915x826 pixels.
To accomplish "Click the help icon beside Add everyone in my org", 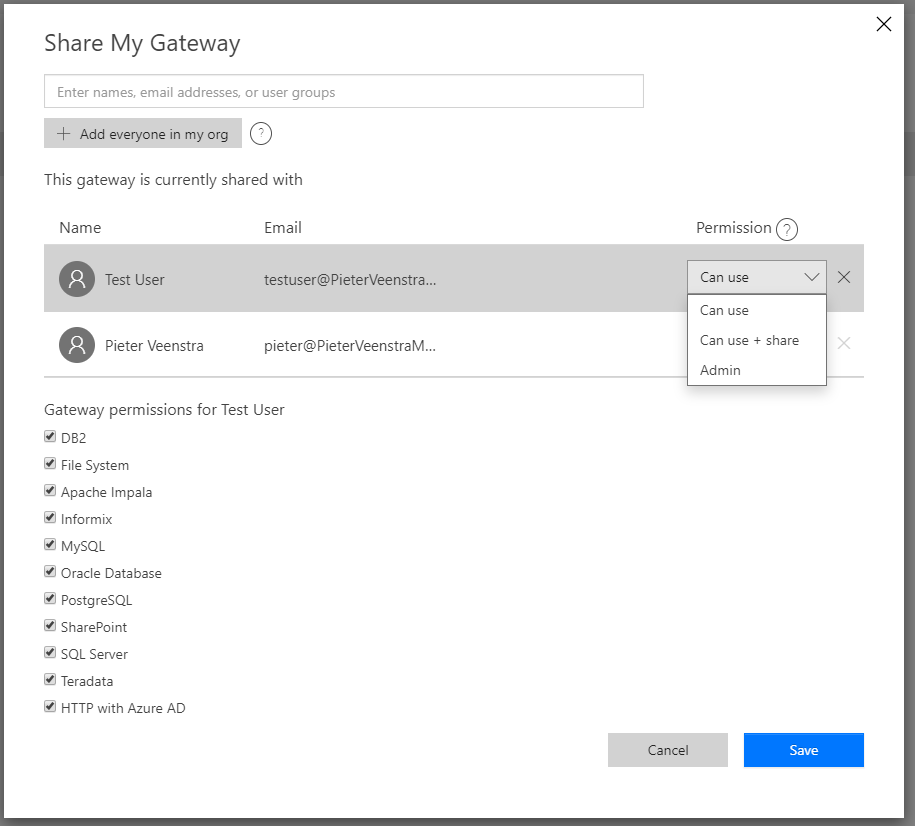I will pyautogui.click(x=261, y=134).
